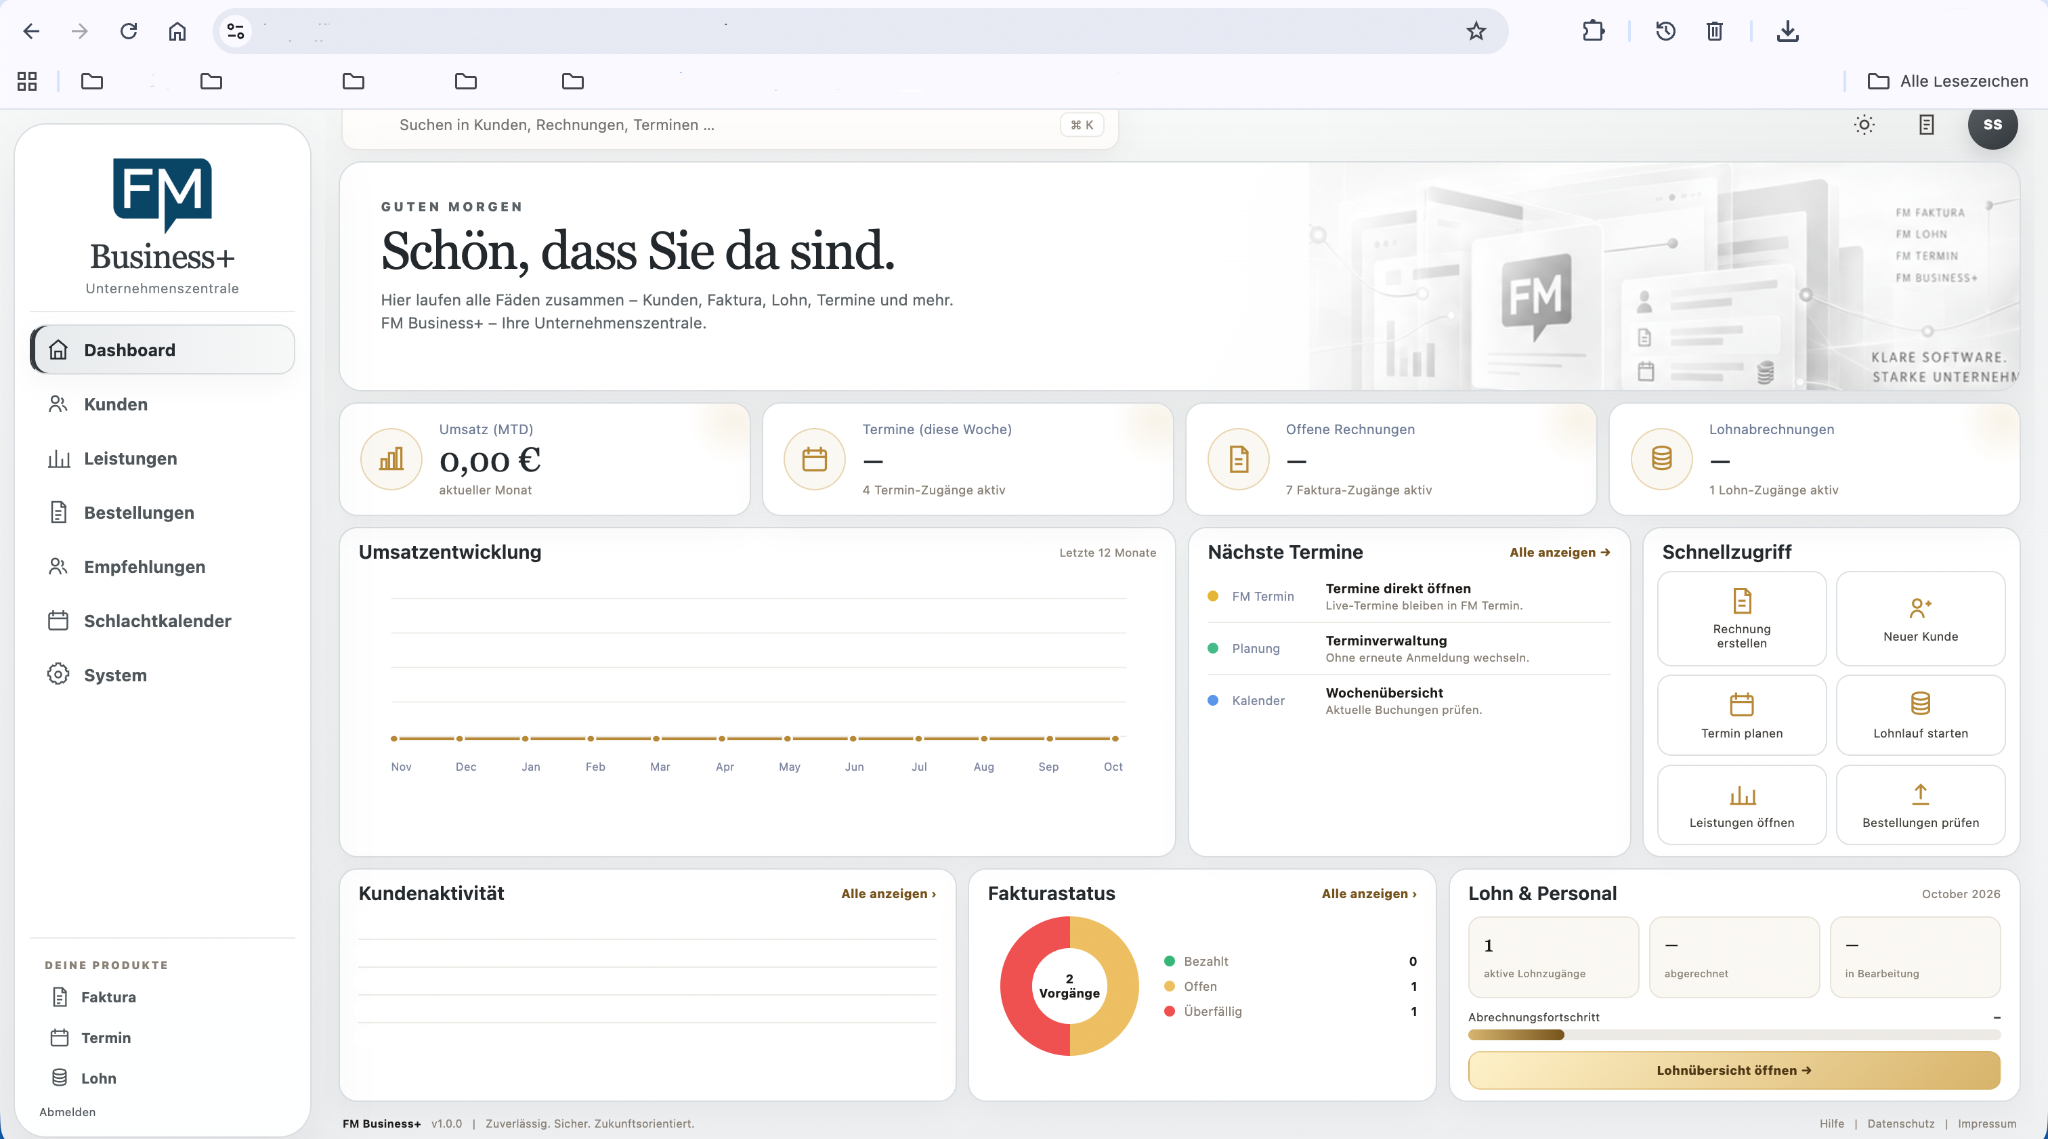2048x1139 pixels.
Task: Click the Umsatz bar chart icon
Action: (391, 459)
